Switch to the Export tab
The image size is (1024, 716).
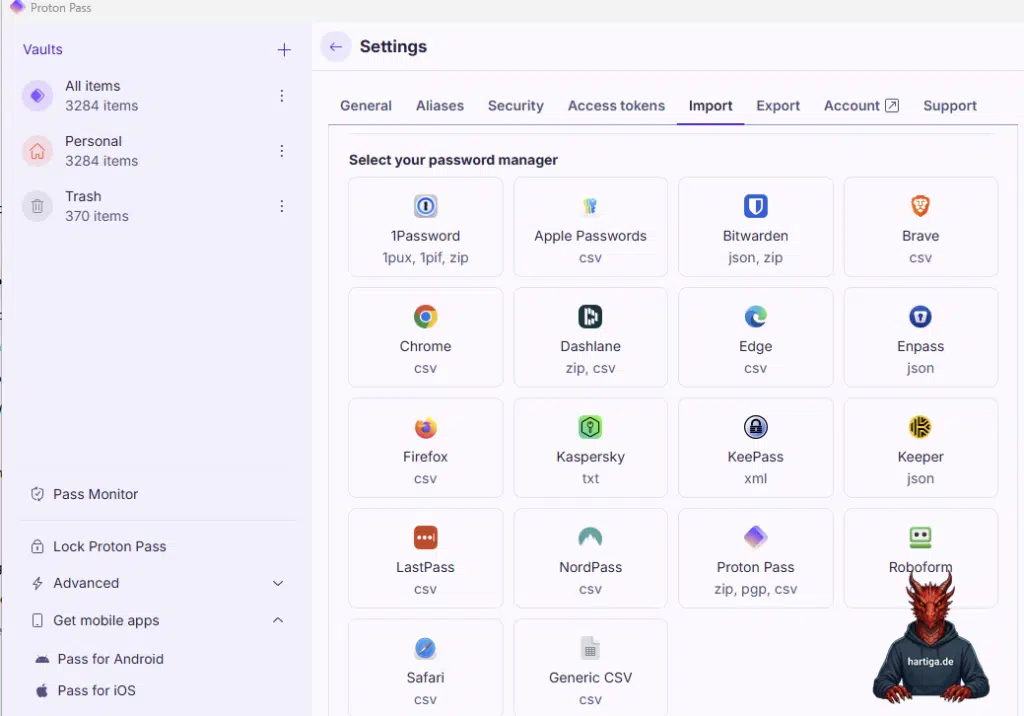coord(778,106)
